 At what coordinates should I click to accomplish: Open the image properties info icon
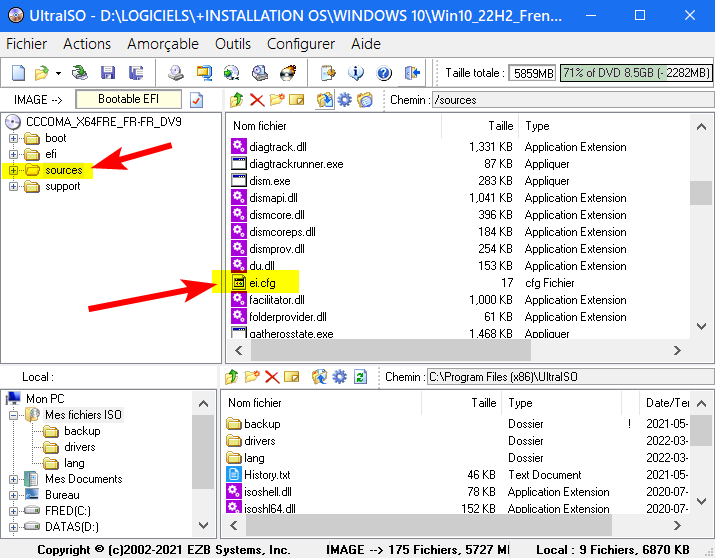click(356, 73)
